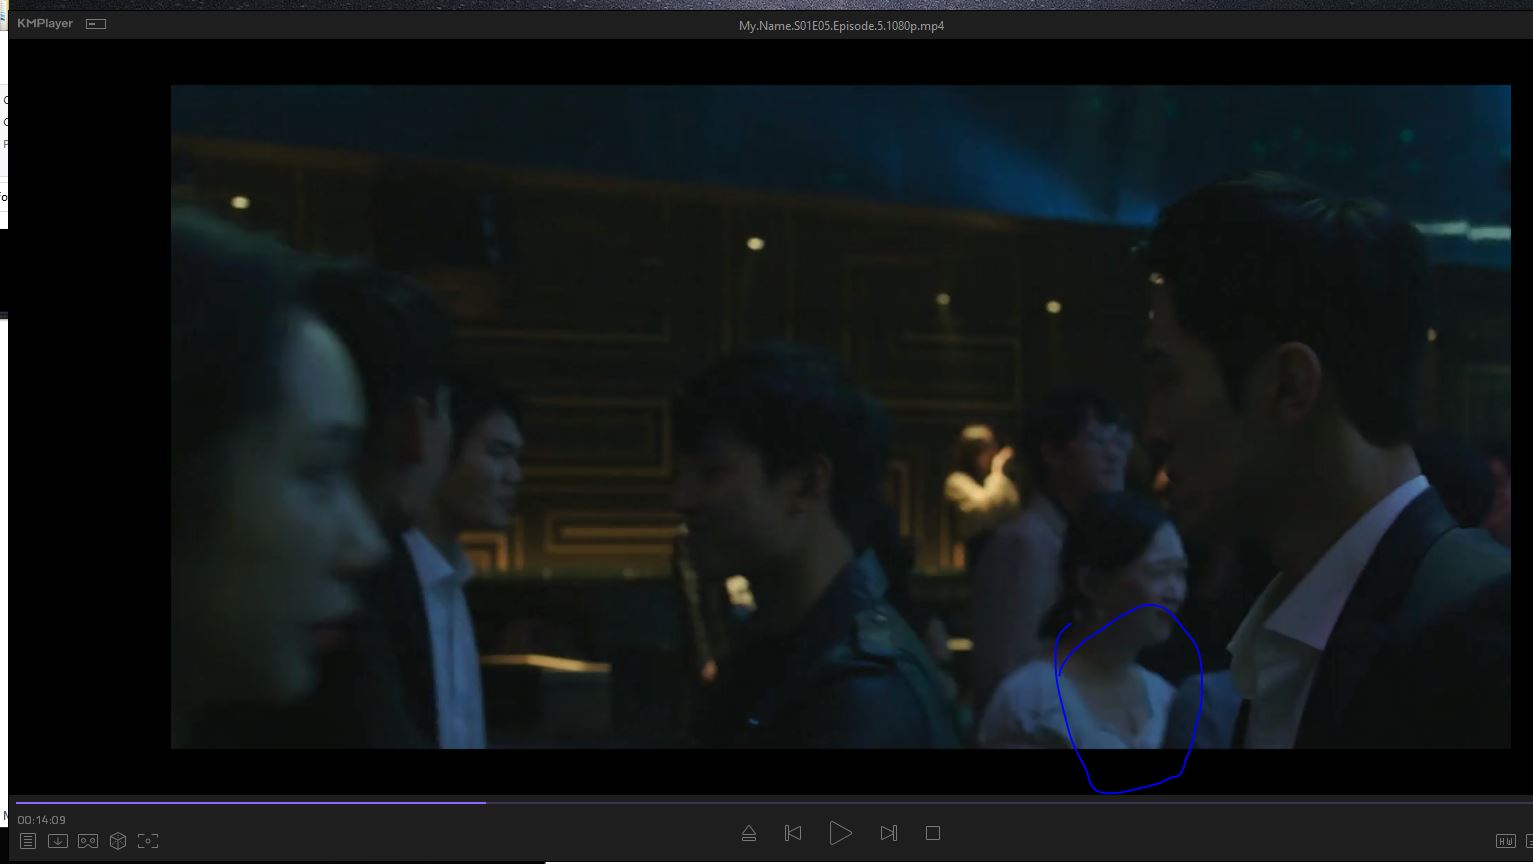Viewport: 1533px width, 864px height.
Task: Open the playlist panel icon
Action: click(x=28, y=841)
